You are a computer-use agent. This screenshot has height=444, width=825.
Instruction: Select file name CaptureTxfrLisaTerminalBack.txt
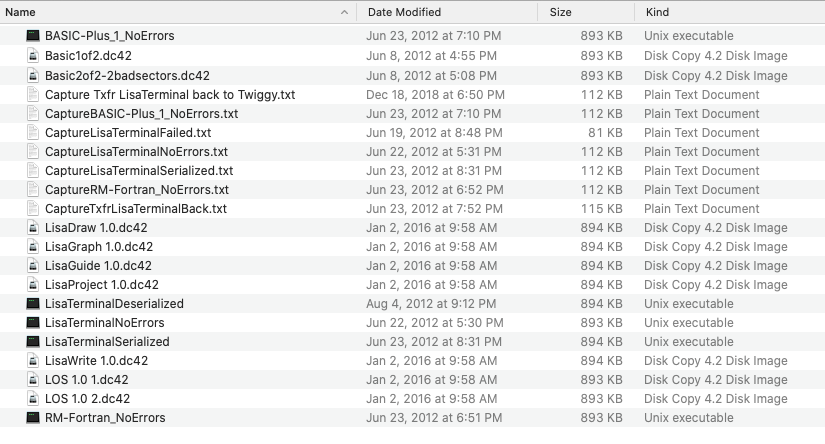tap(136, 208)
